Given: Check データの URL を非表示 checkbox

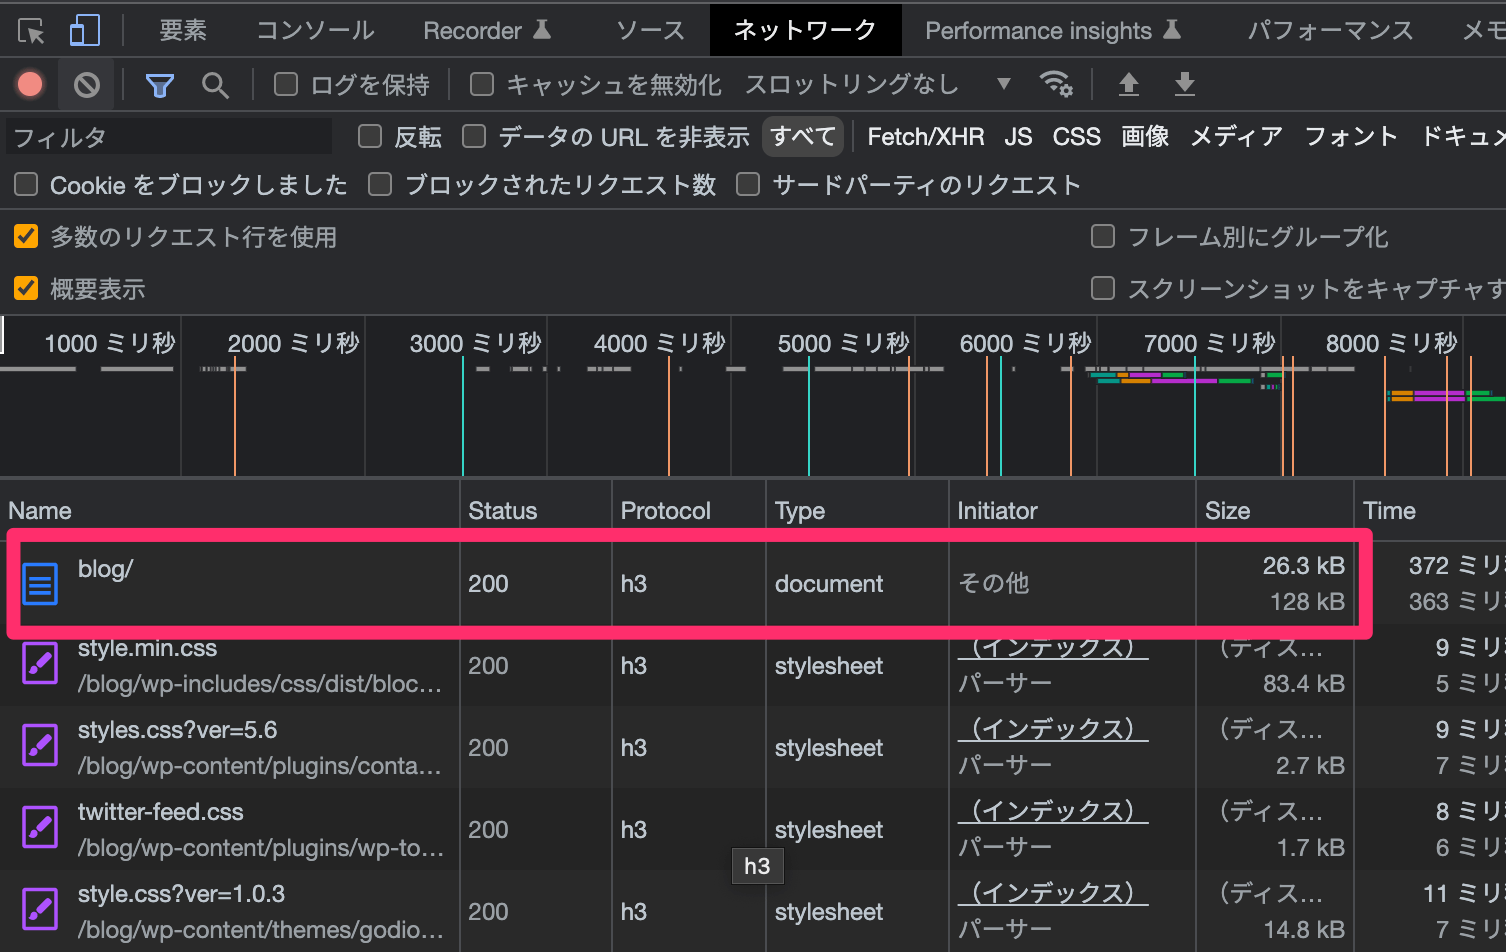Looking at the screenshot, I should 474,136.
